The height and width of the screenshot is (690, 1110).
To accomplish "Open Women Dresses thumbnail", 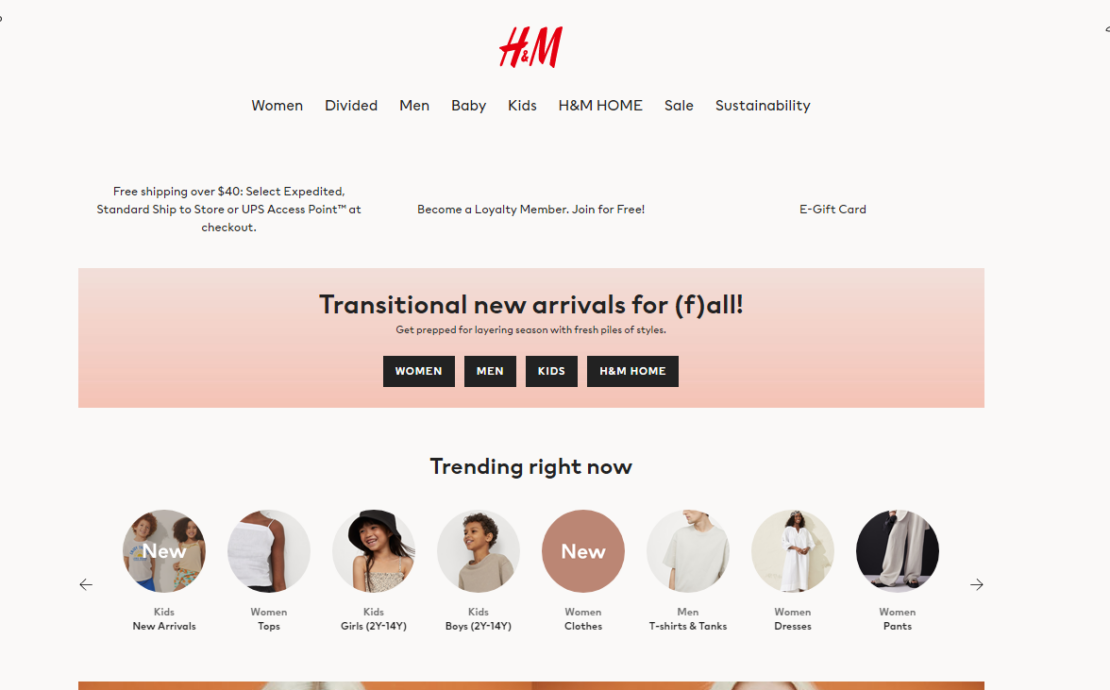I will tap(793, 551).
